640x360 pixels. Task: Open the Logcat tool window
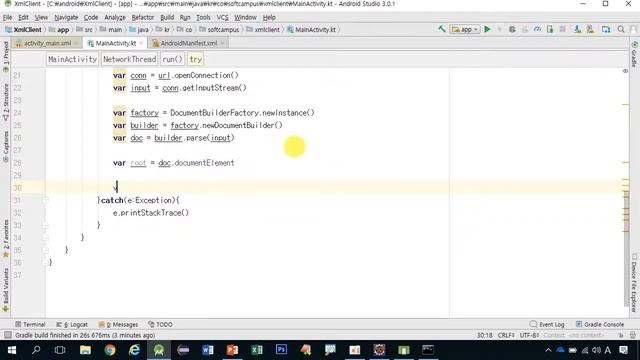click(x=72, y=324)
